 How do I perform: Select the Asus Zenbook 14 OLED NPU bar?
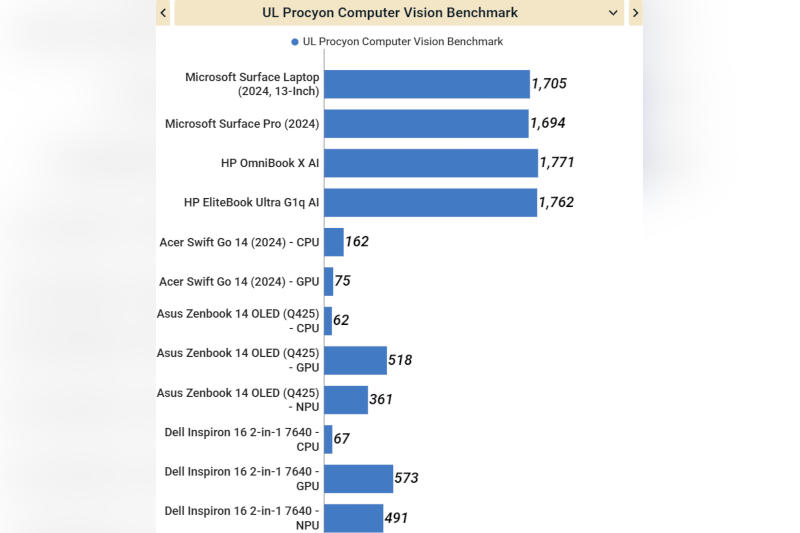(346, 400)
